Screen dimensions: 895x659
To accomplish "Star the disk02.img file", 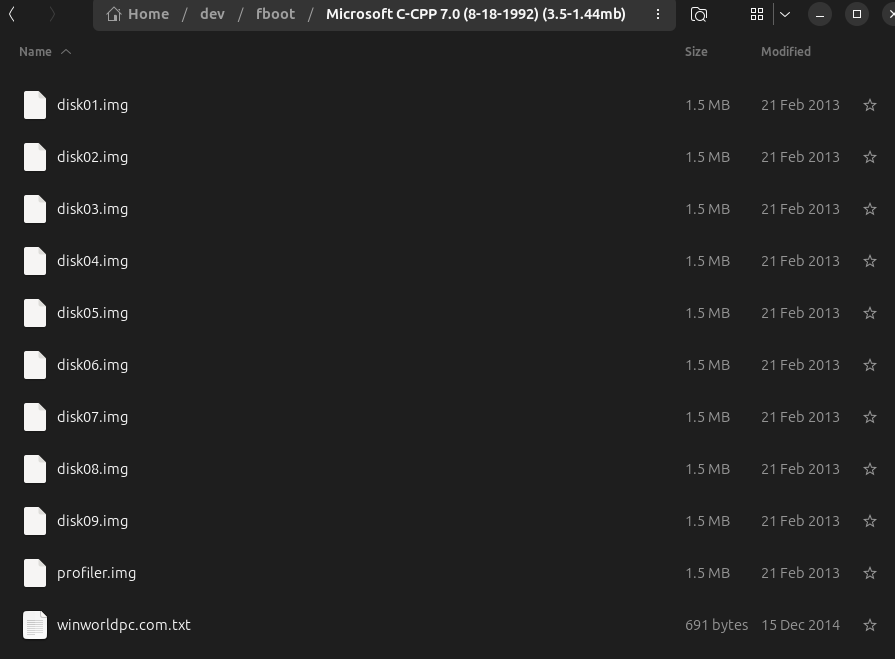I will (x=869, y=157).
